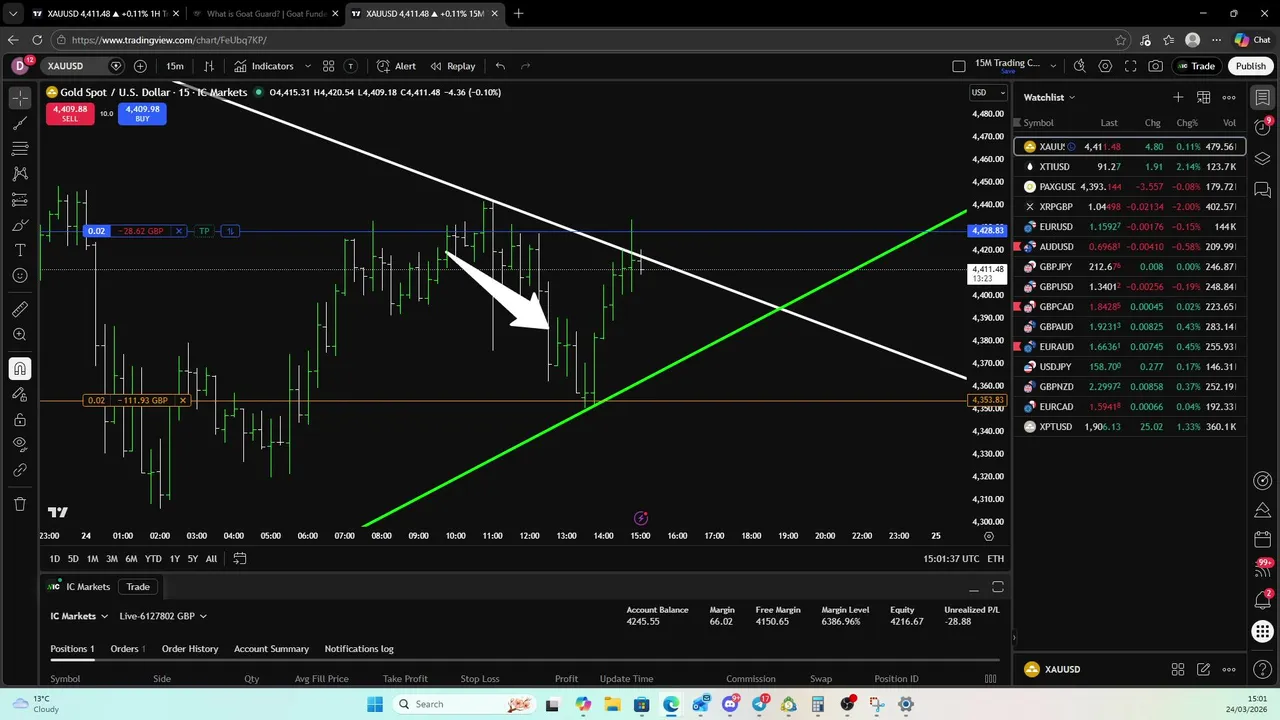1280x720 pixels.
Task: Set chart range to 1D
Action: [x=55, y=559]
